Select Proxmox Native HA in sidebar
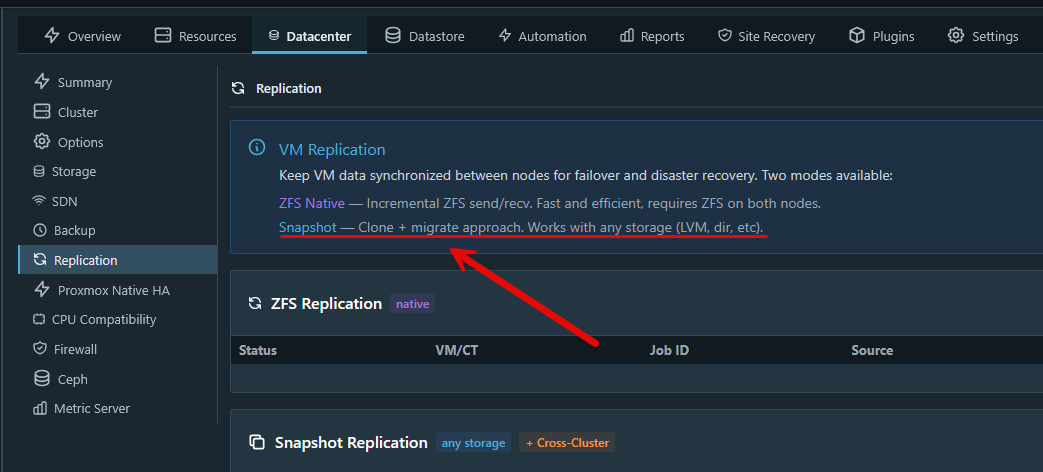 point(113,290)
